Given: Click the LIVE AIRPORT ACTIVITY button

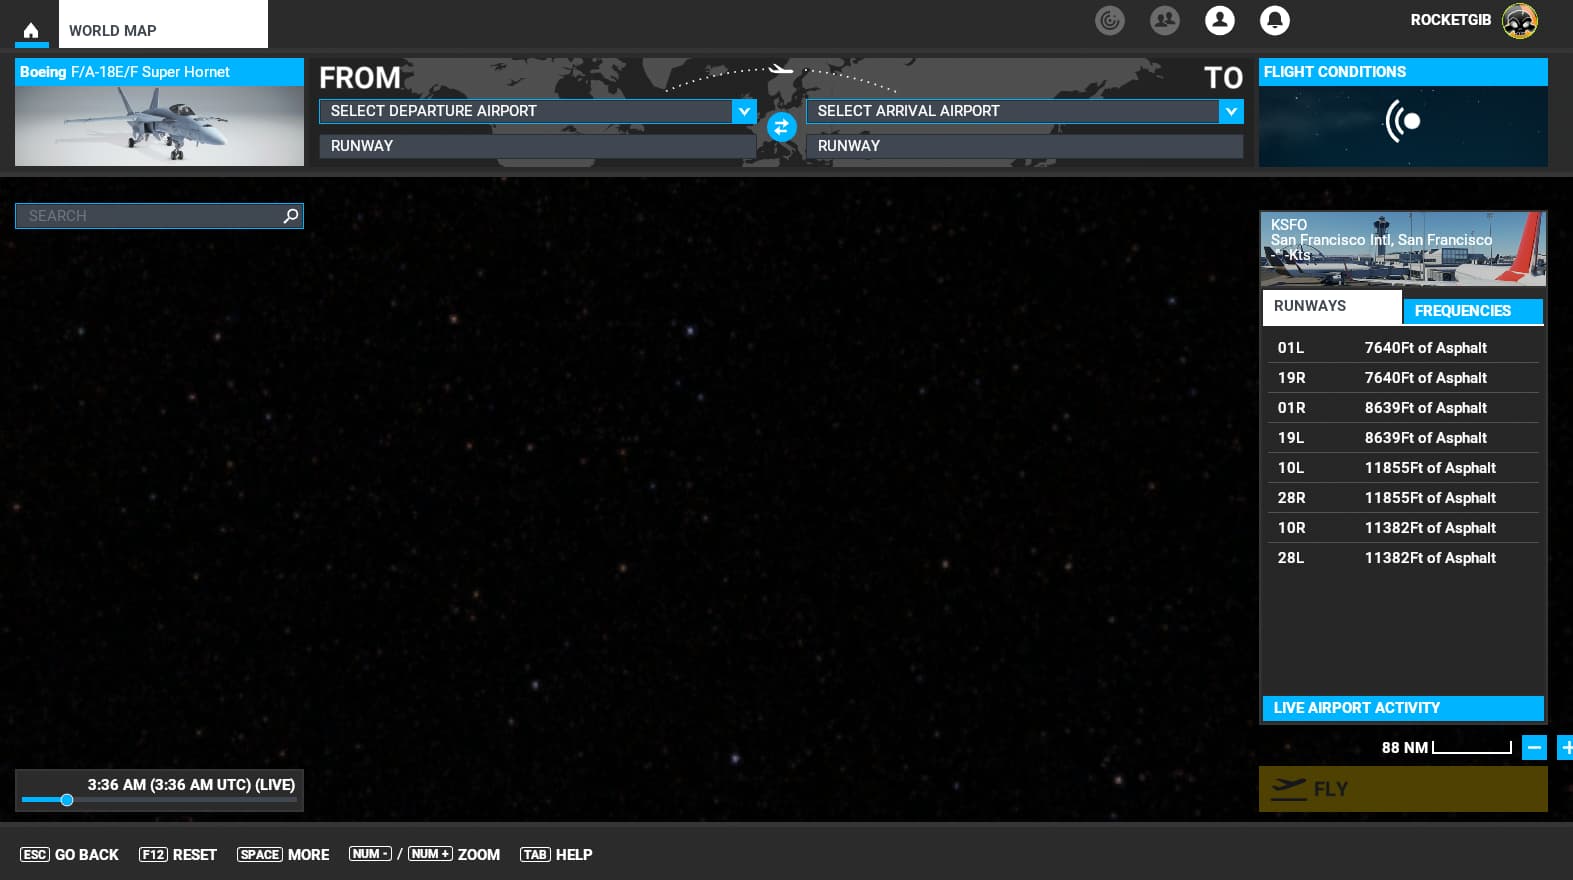Looking at the screenshot, I should tap(1403, 708).
